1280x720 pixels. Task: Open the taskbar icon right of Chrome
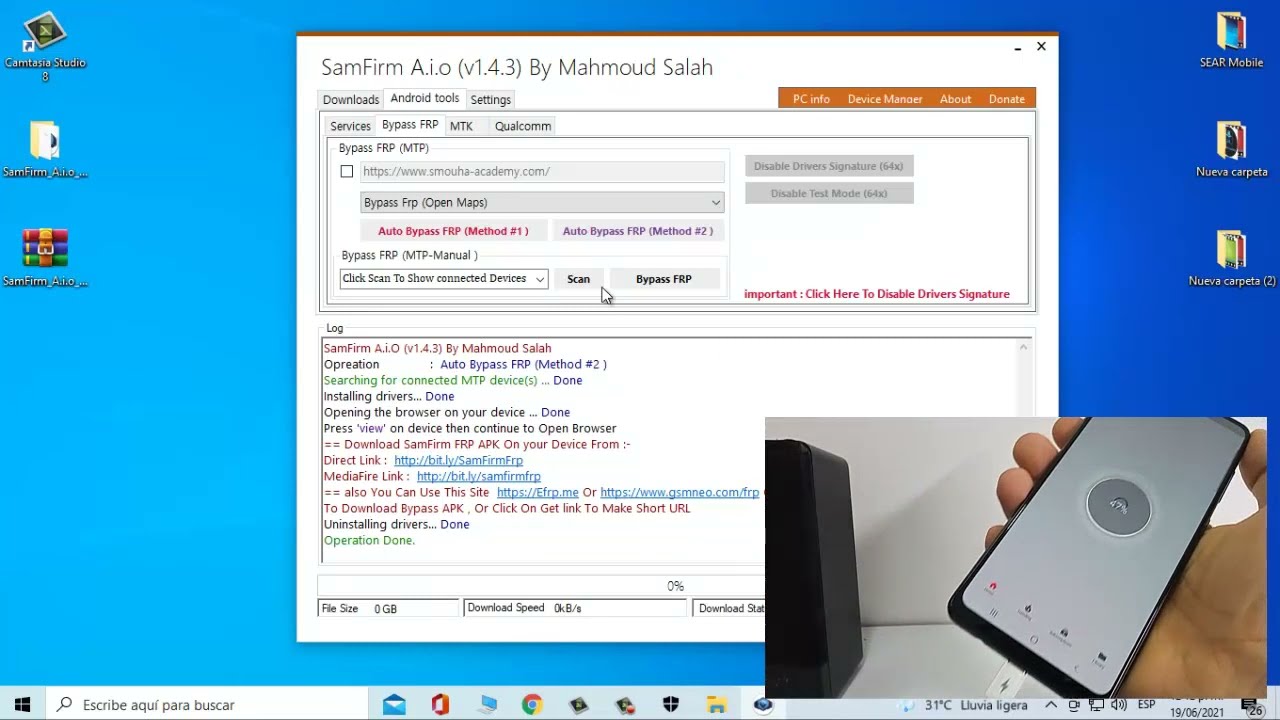pos(579,705)
